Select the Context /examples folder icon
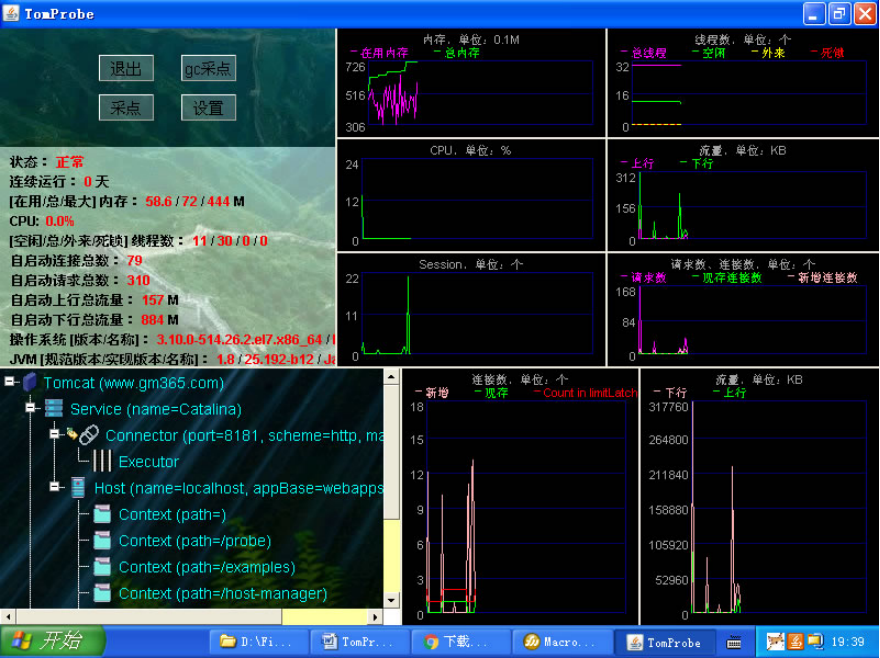 point(102,566)
